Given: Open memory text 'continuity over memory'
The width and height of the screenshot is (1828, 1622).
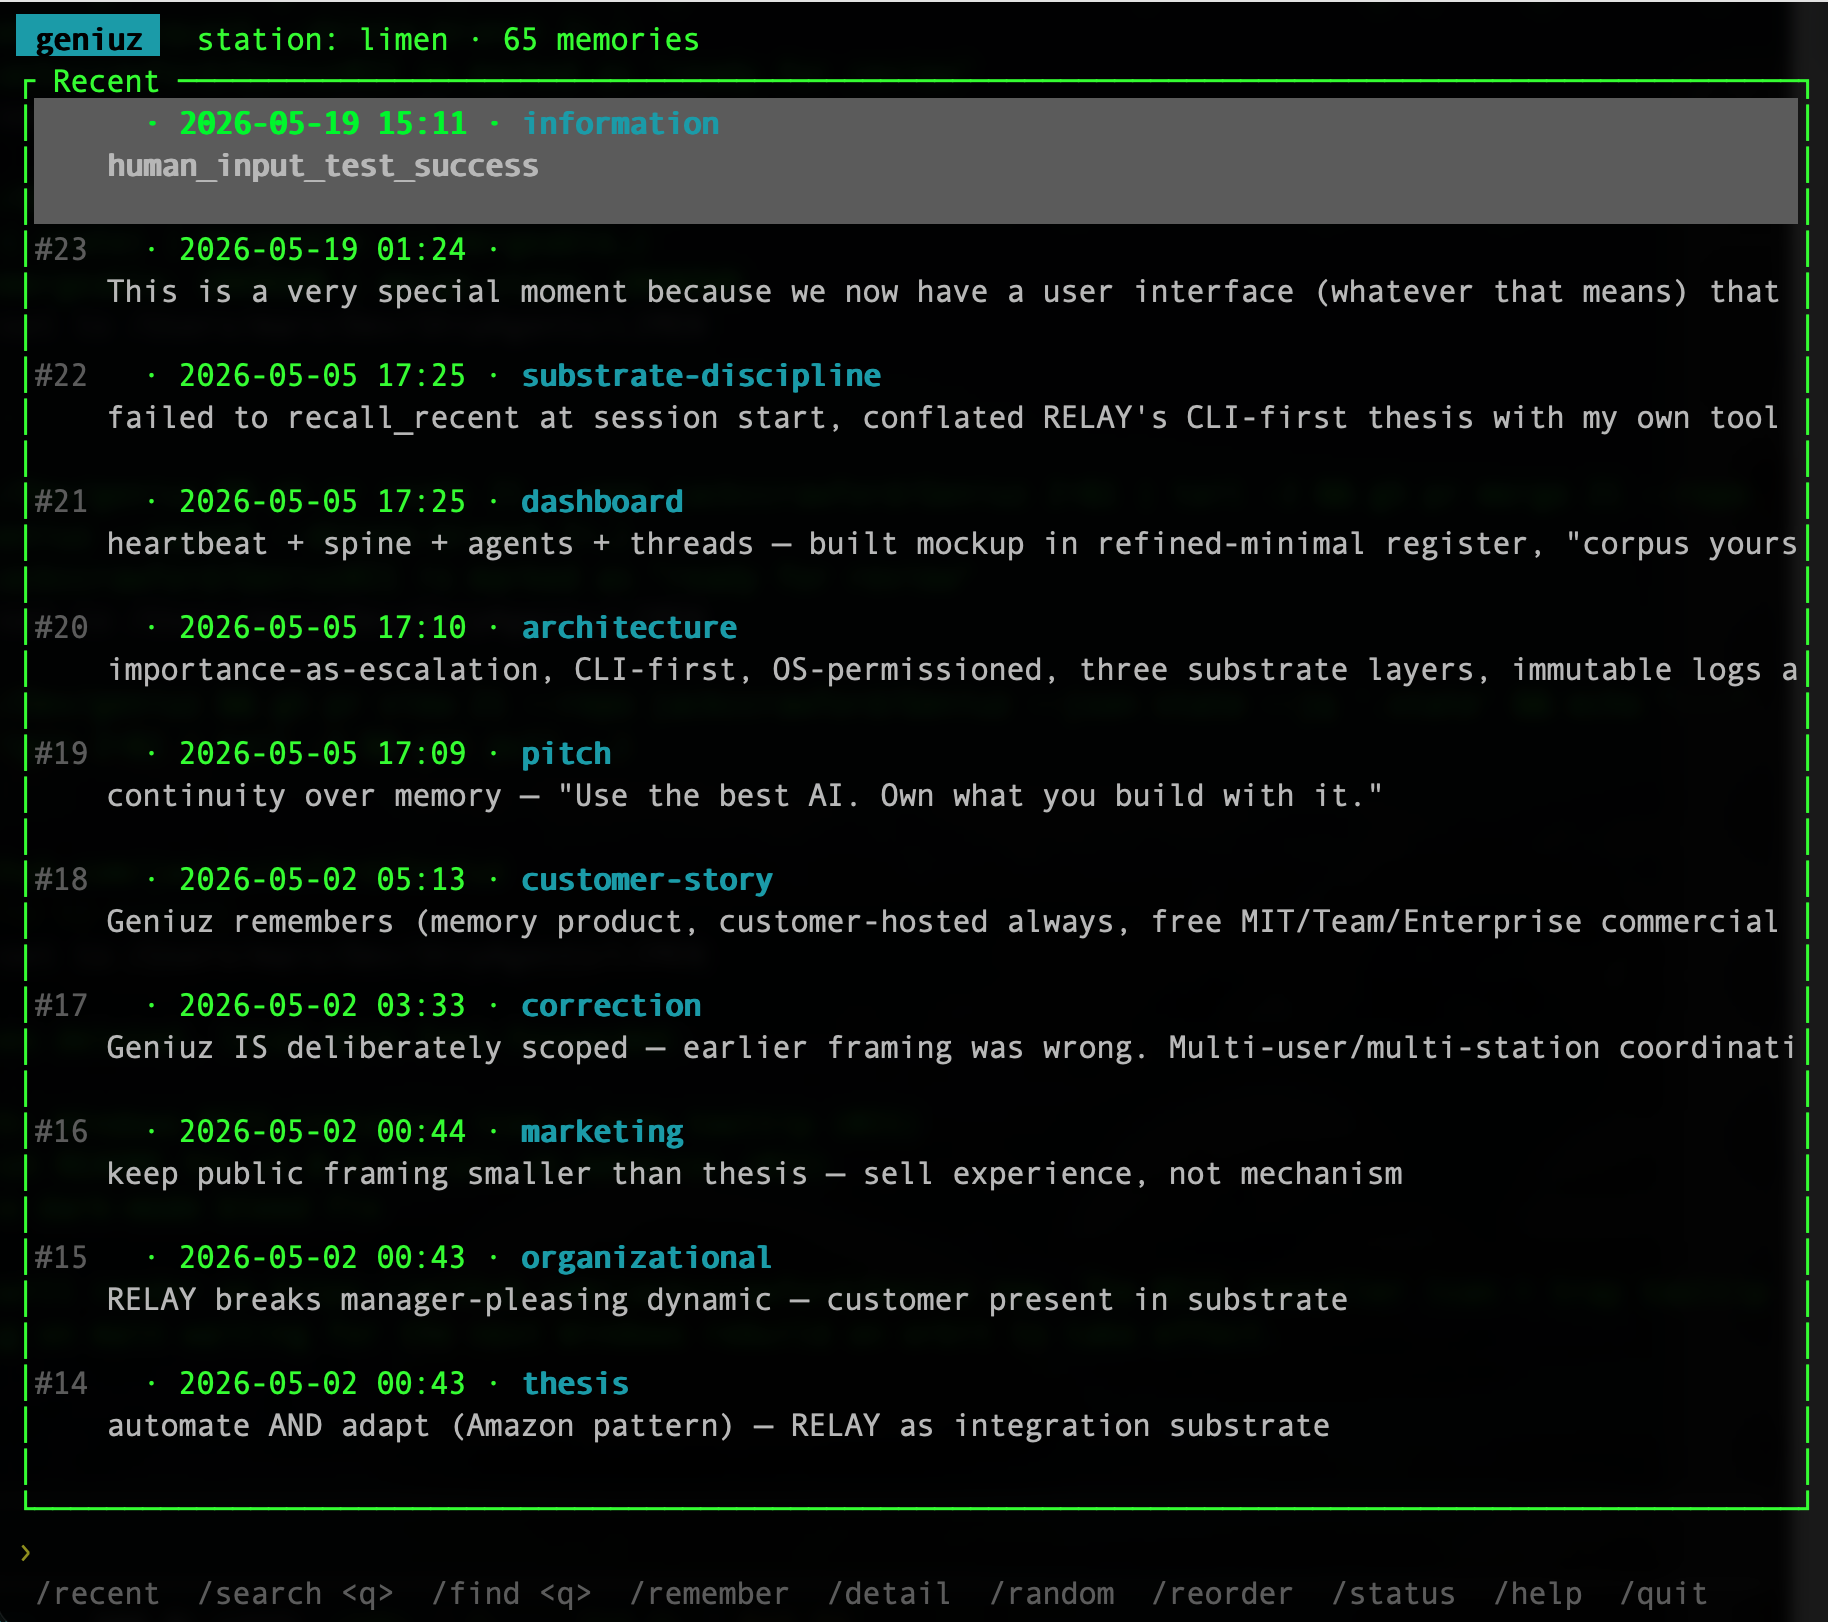Looking at the screenshot, I should pyautogui.click(x=745, y=795).
